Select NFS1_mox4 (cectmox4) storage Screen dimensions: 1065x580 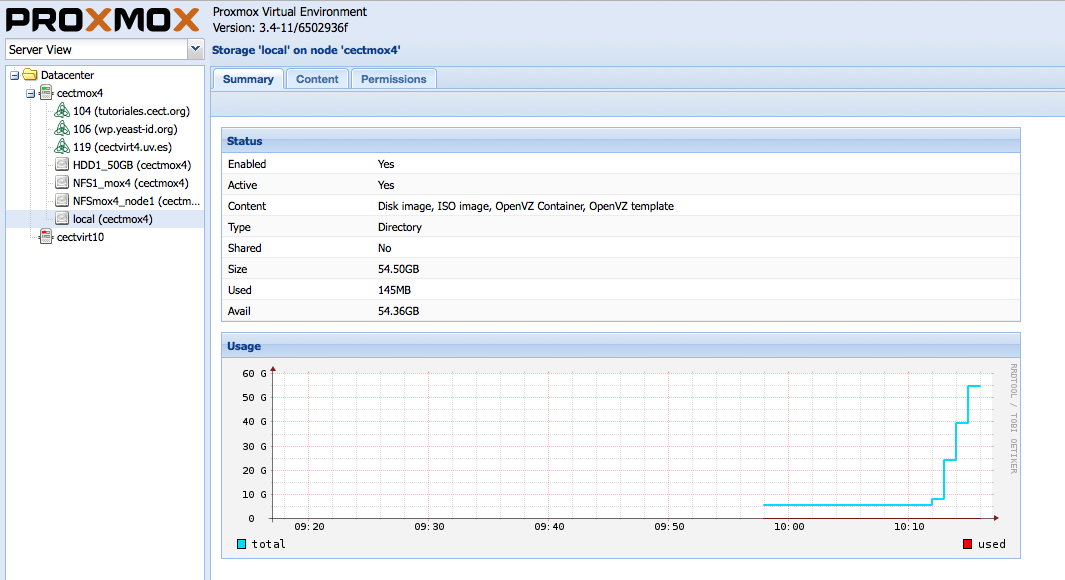(130, 183)
